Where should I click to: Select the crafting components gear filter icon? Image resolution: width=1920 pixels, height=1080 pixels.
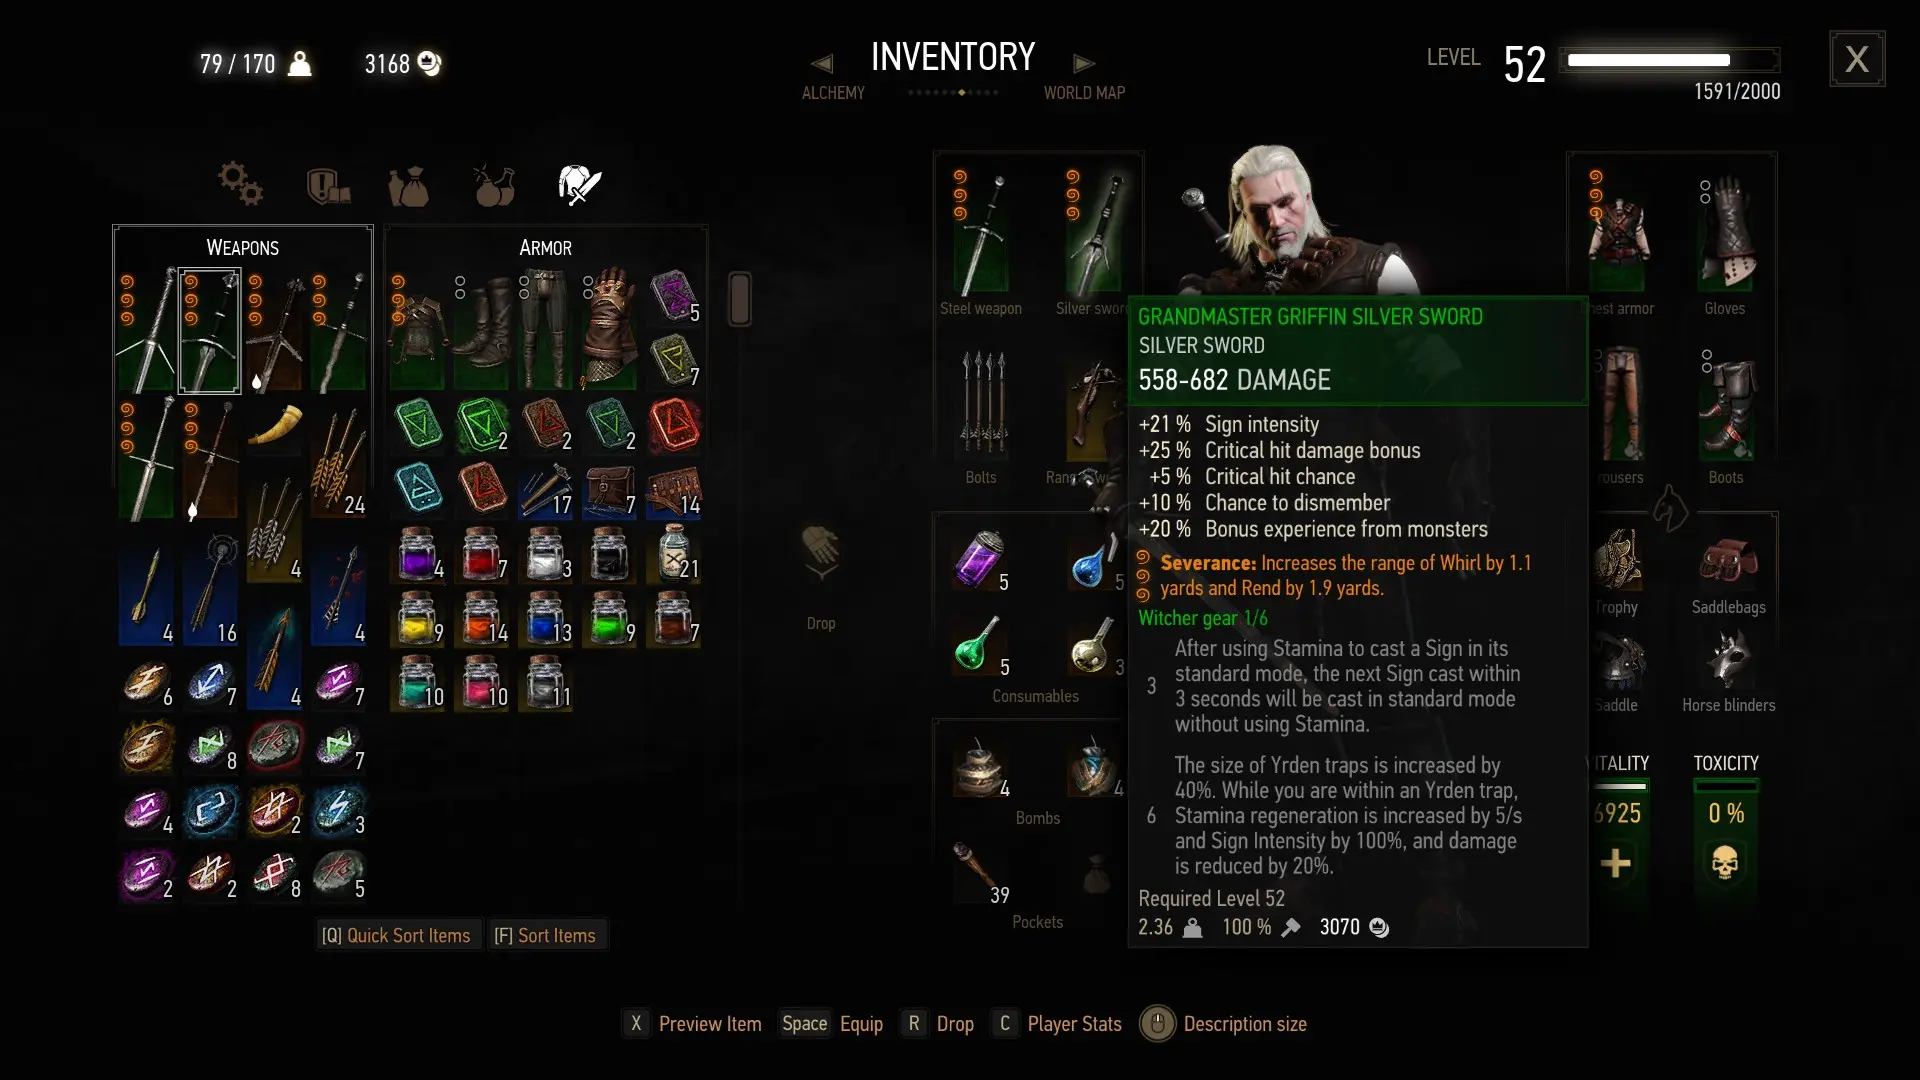(x=240, y=184)
